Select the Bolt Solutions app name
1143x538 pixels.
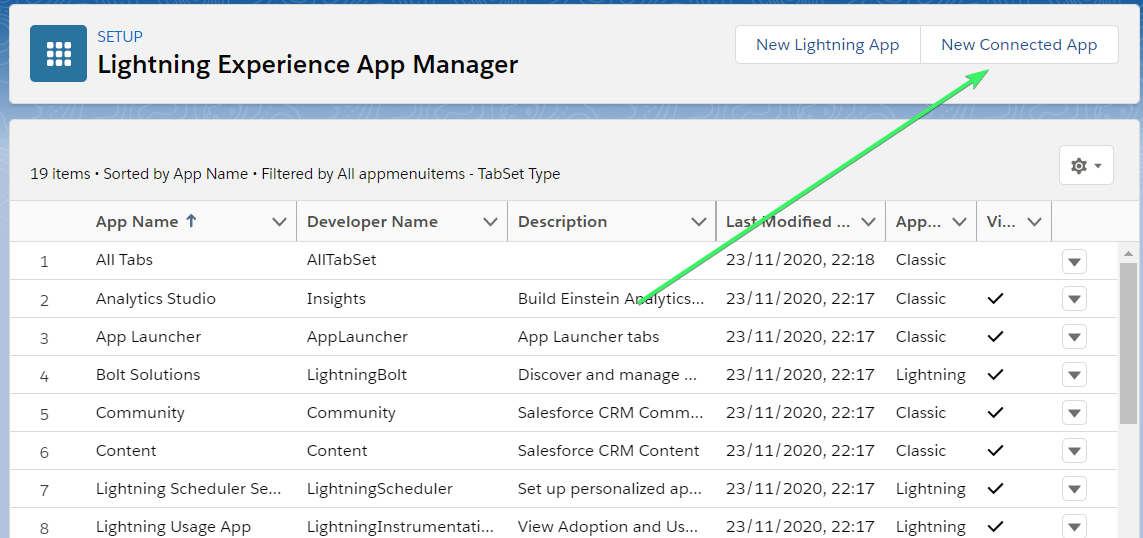point(148,375)
